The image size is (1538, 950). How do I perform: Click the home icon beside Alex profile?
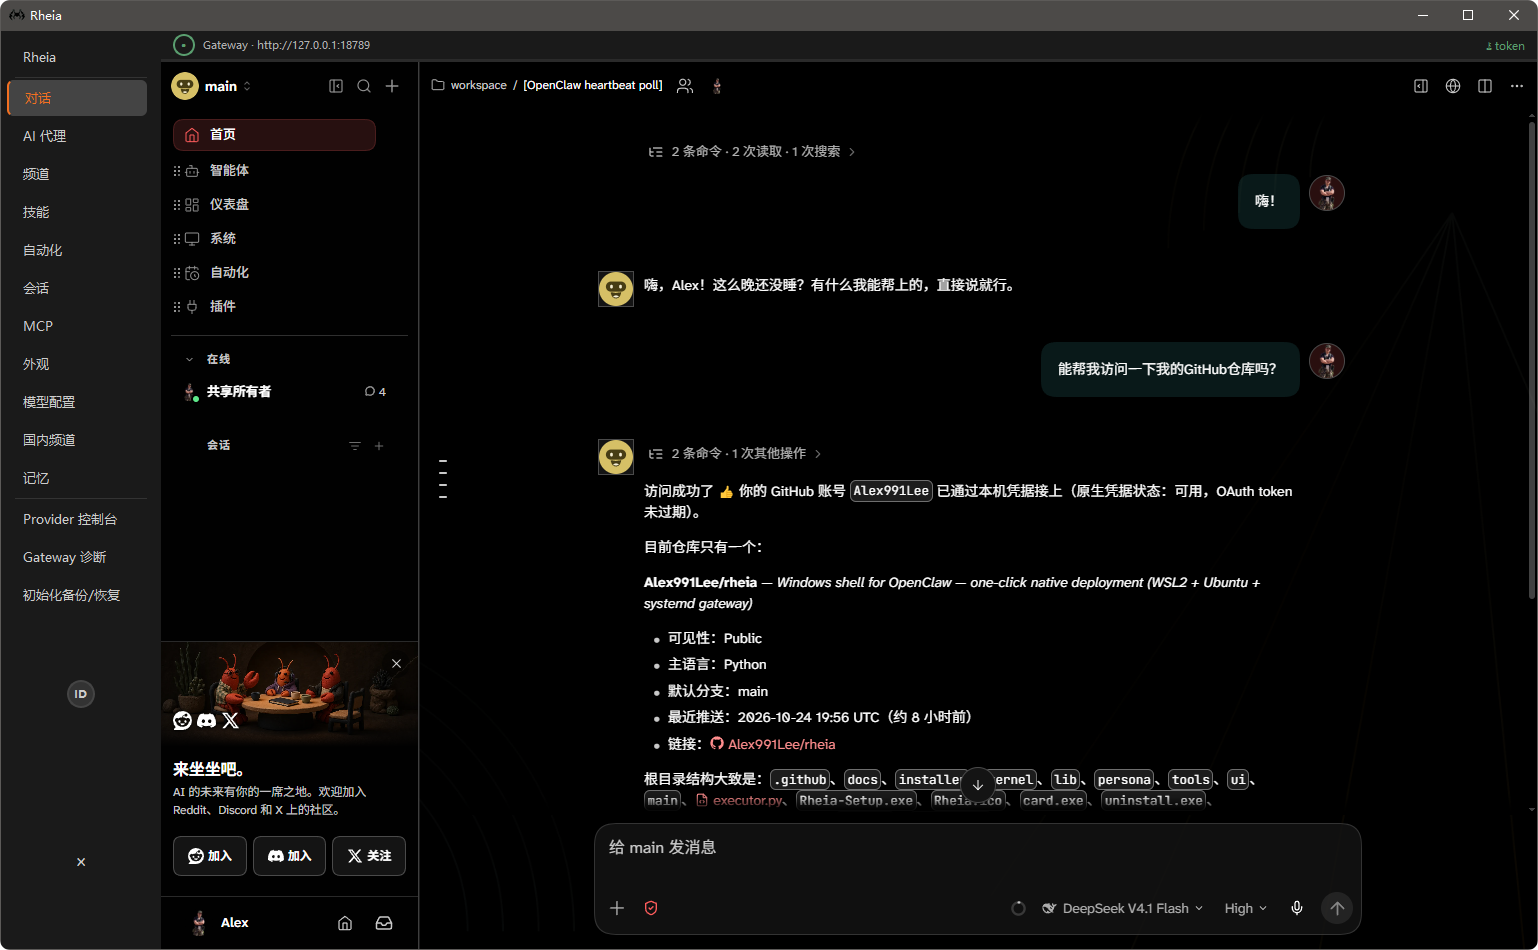tap(345, 923)
